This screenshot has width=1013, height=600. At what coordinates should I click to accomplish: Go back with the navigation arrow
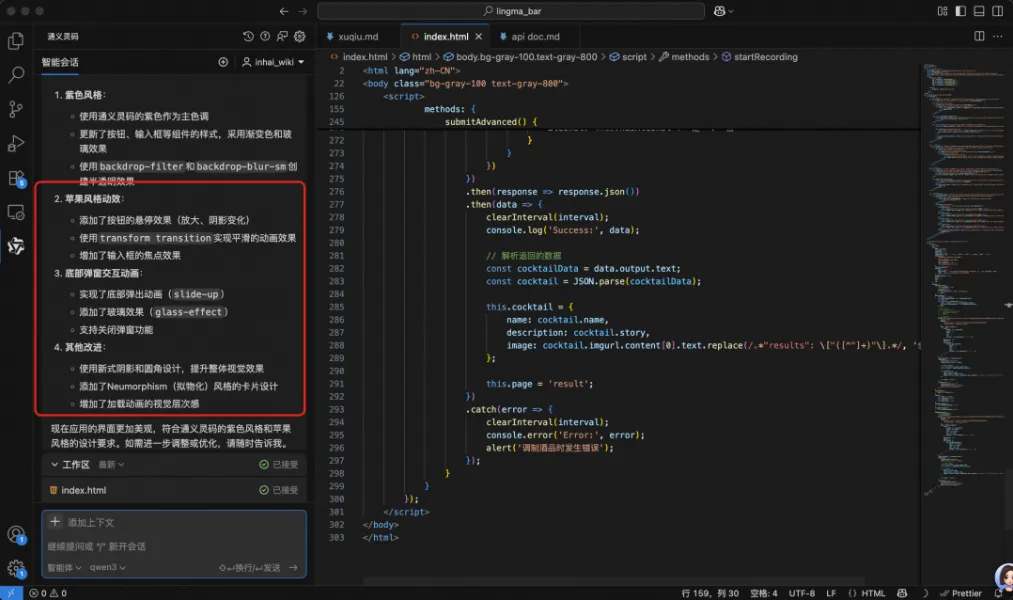(284, 11)
